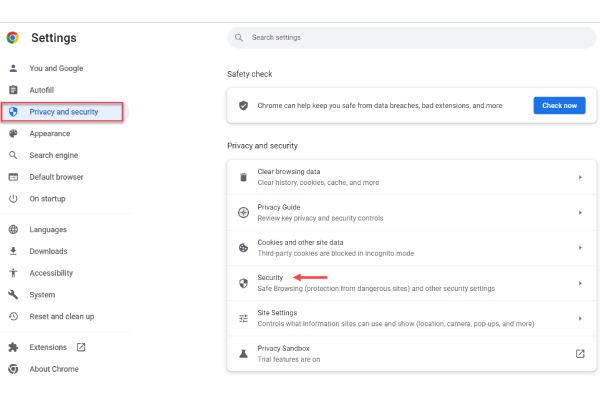Click the external link icon next to Extensions
Image resolution: width=600 pixels, height=400 pixels.
(81, 347)
